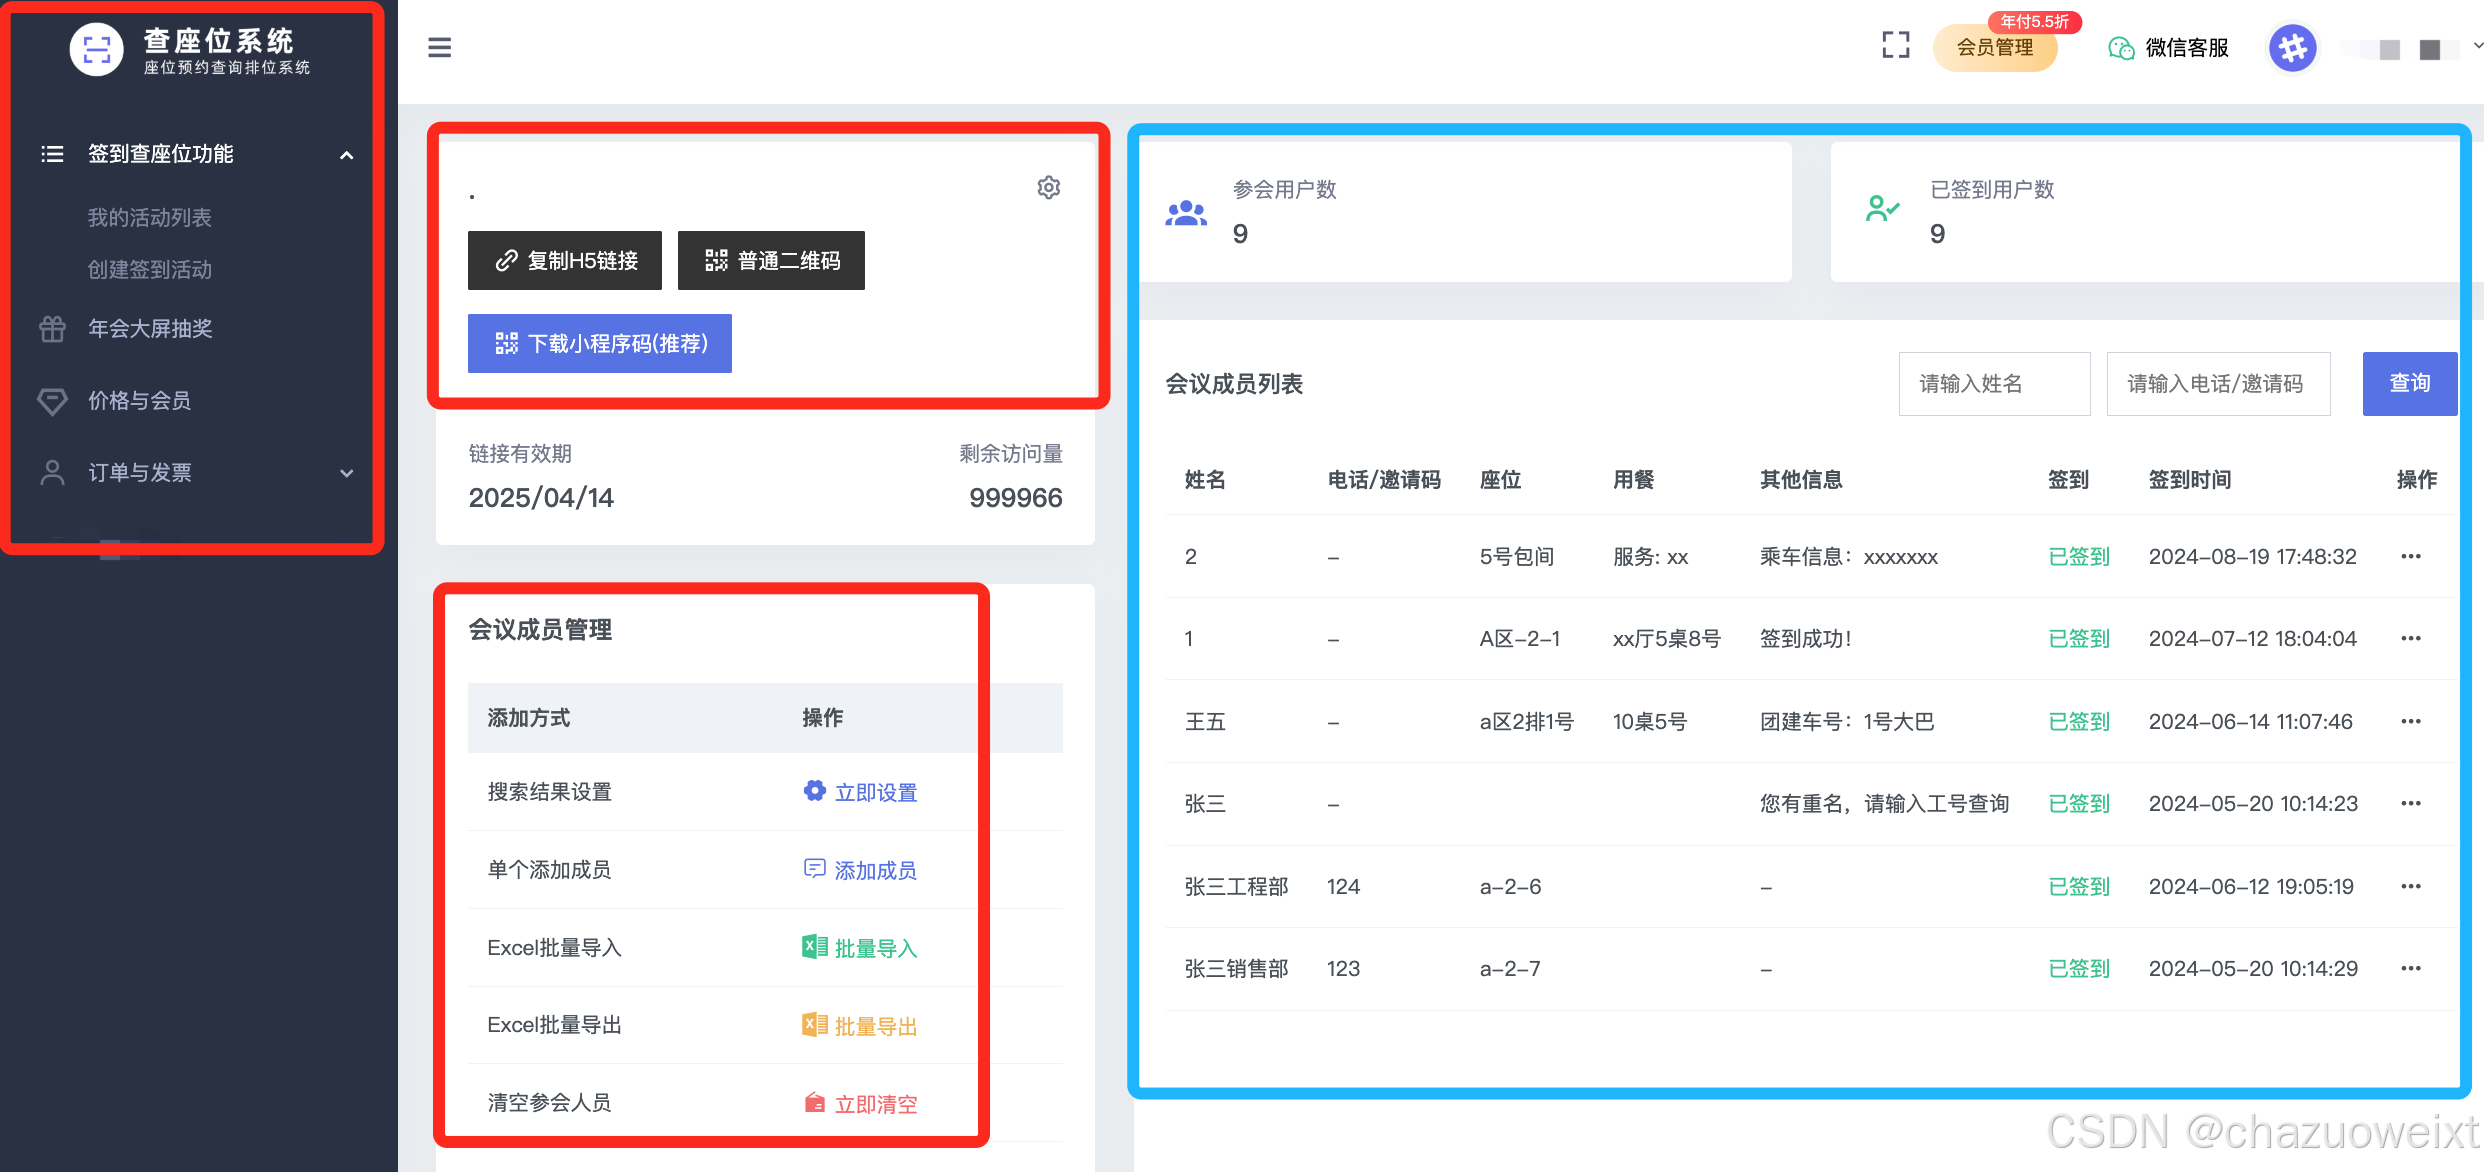Open more options for 张三销售部 row

pyautogui.click(x=2410, y=968)
